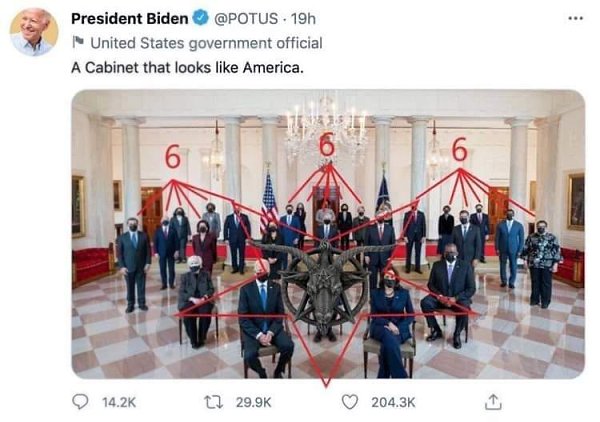Click the United States government official label

tap(206, 43)
